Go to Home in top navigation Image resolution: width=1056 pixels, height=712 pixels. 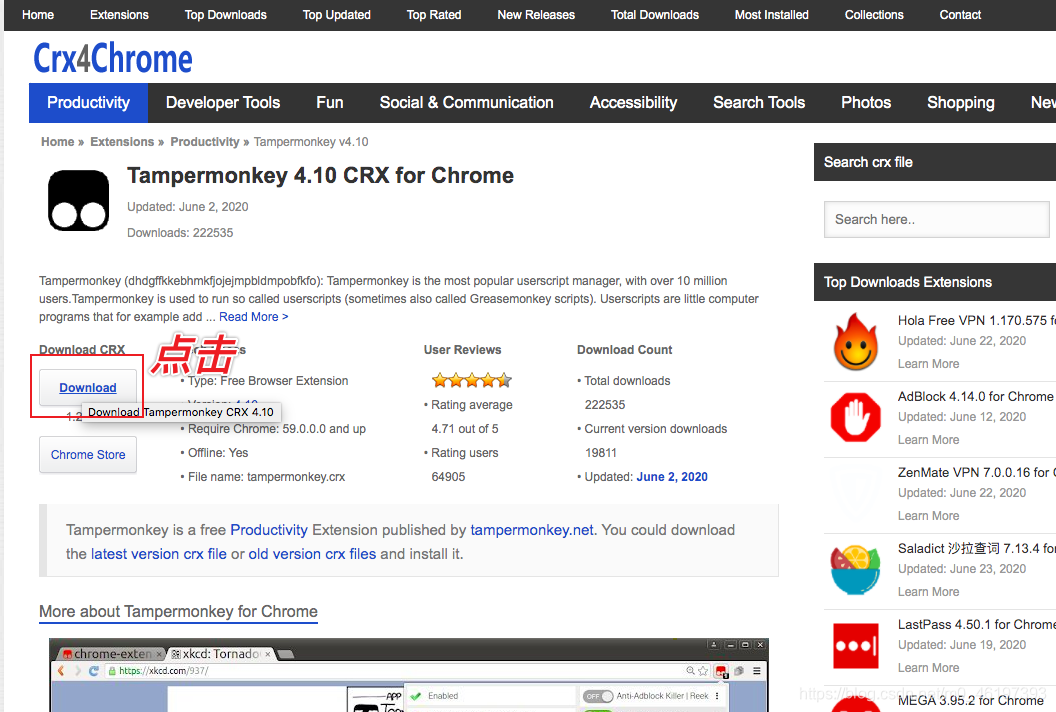click(x=38, y=15)
